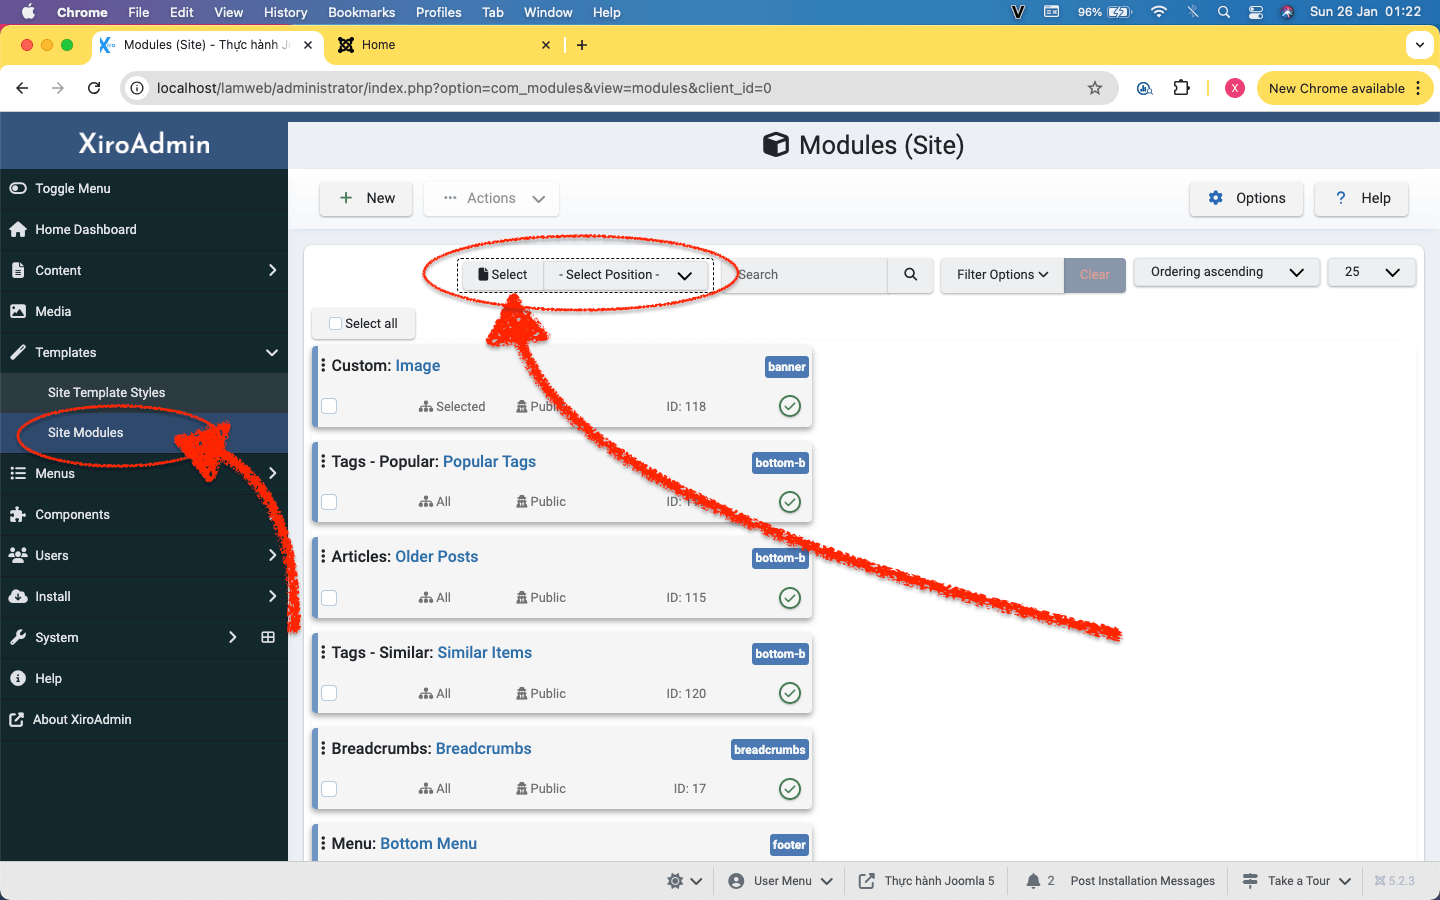Open the Similar Items module link
Viewport: 1440px width, 900px height.
(x=485, y=653)
